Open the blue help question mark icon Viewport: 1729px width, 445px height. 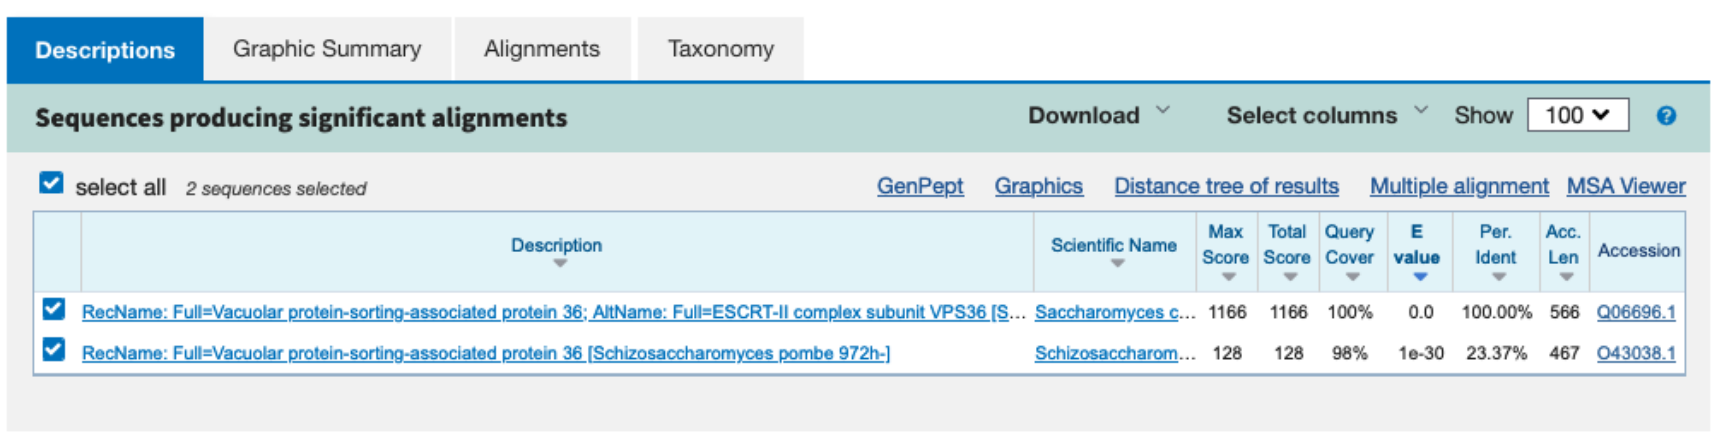[x=1666, y=116]
